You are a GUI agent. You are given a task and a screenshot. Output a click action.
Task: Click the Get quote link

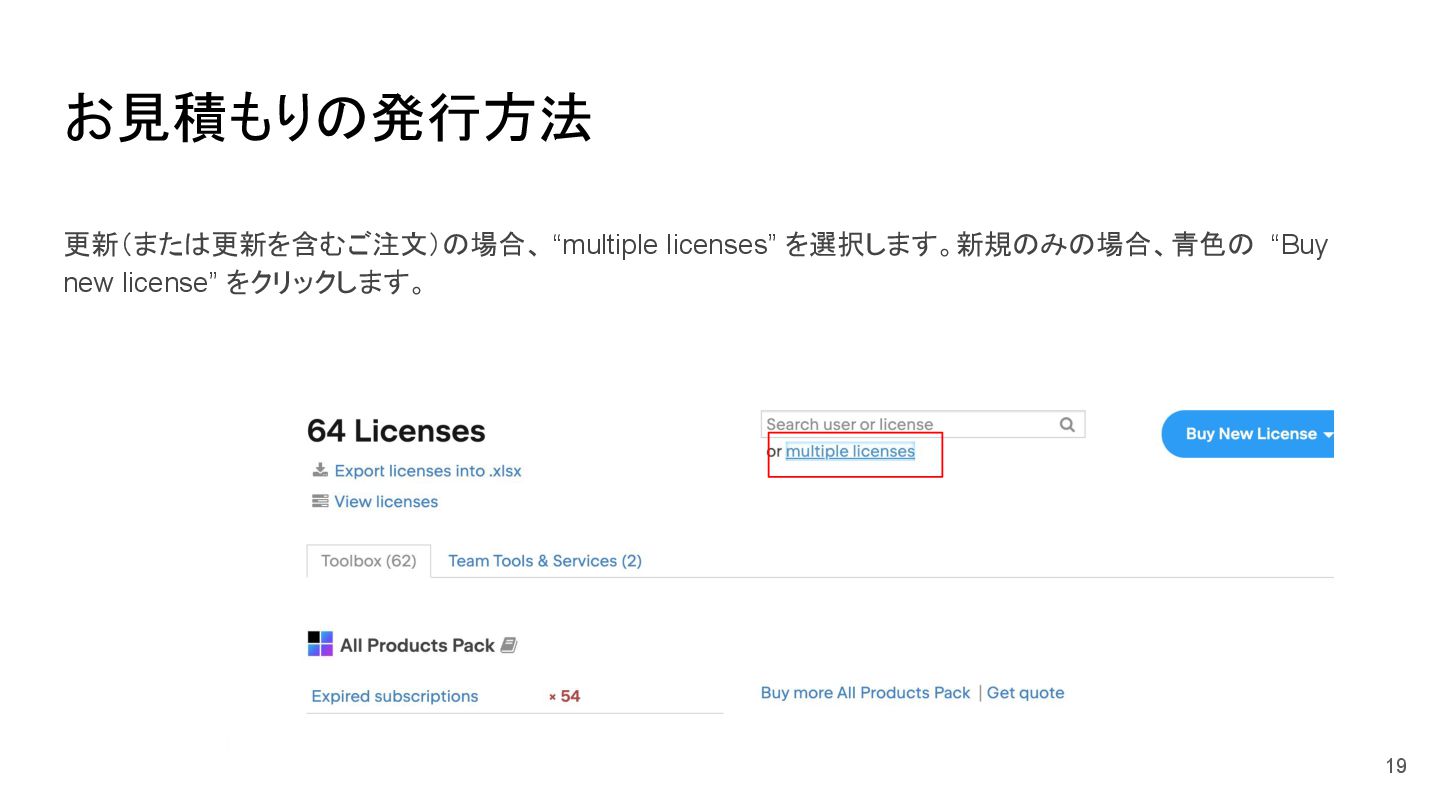(x=1025, y=693)
